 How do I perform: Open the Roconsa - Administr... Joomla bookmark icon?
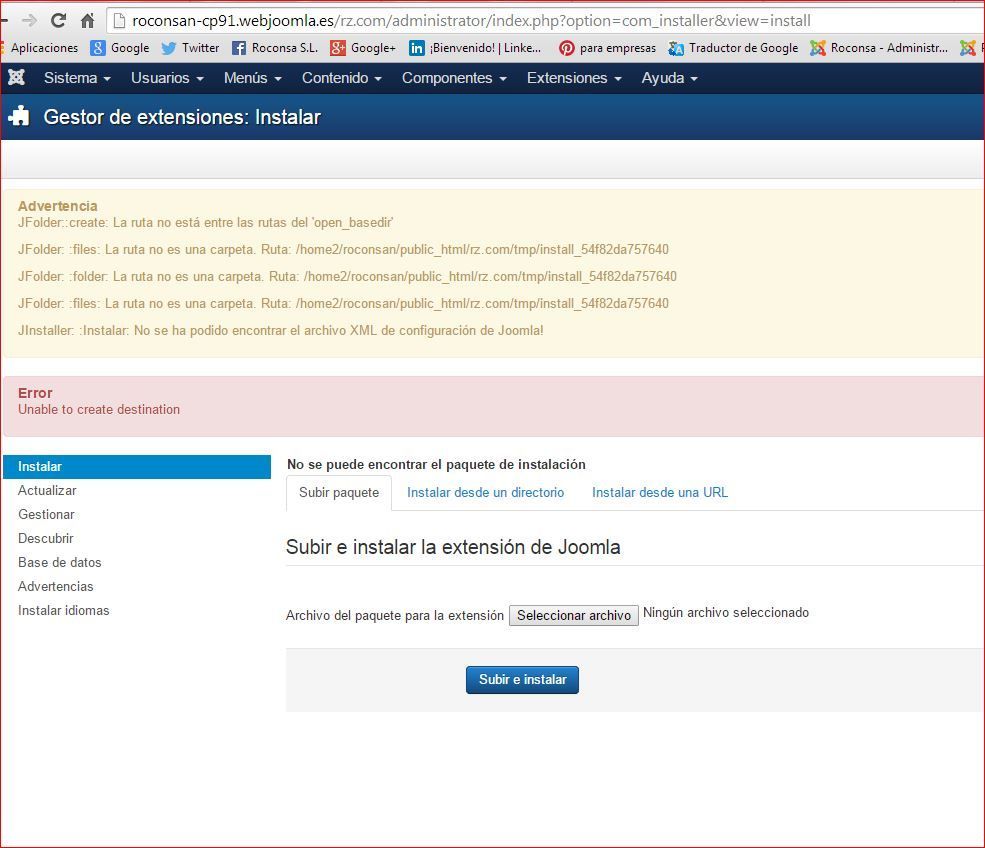pyautogui.click(x=818, y=48)
